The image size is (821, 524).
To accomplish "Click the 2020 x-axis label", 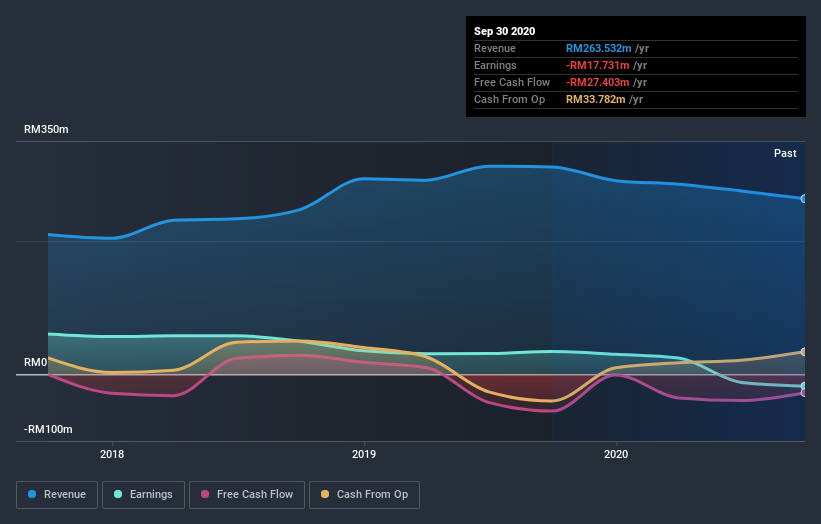I will click(616, 454).
